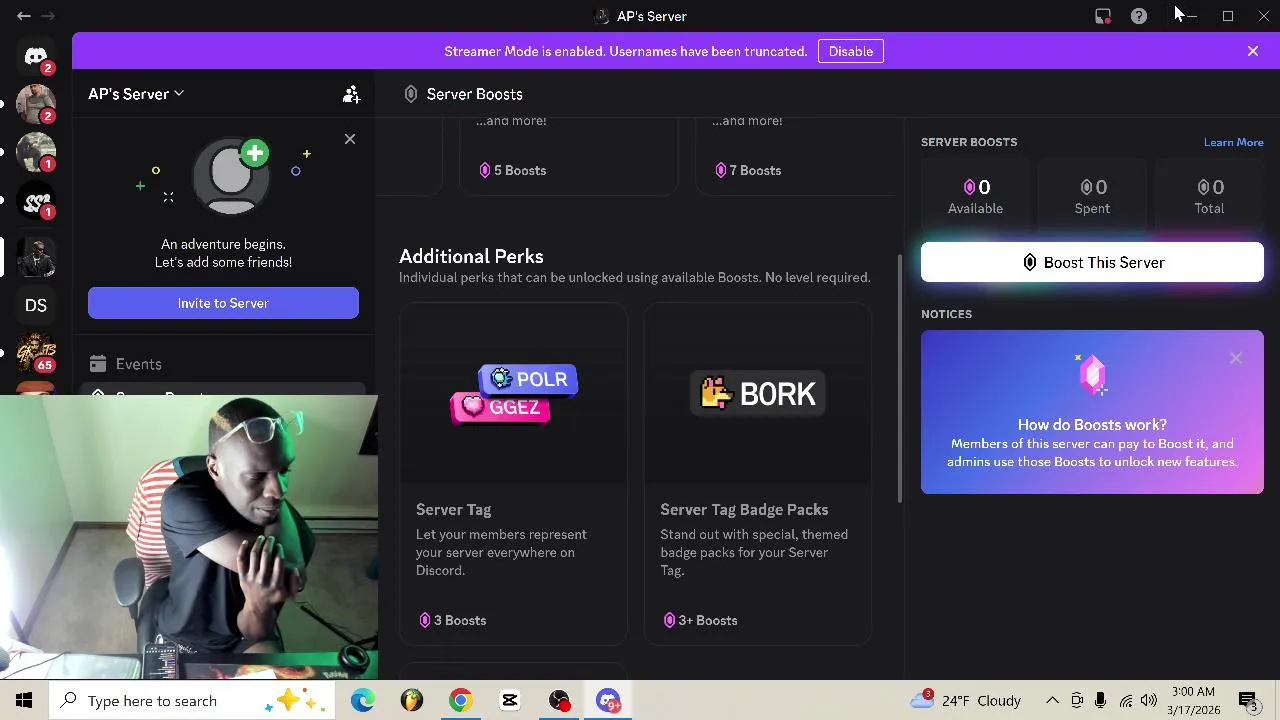Open the volume speaker tray icon
This screenshot has height=720, width=1280.
[x=1148, y=700]
